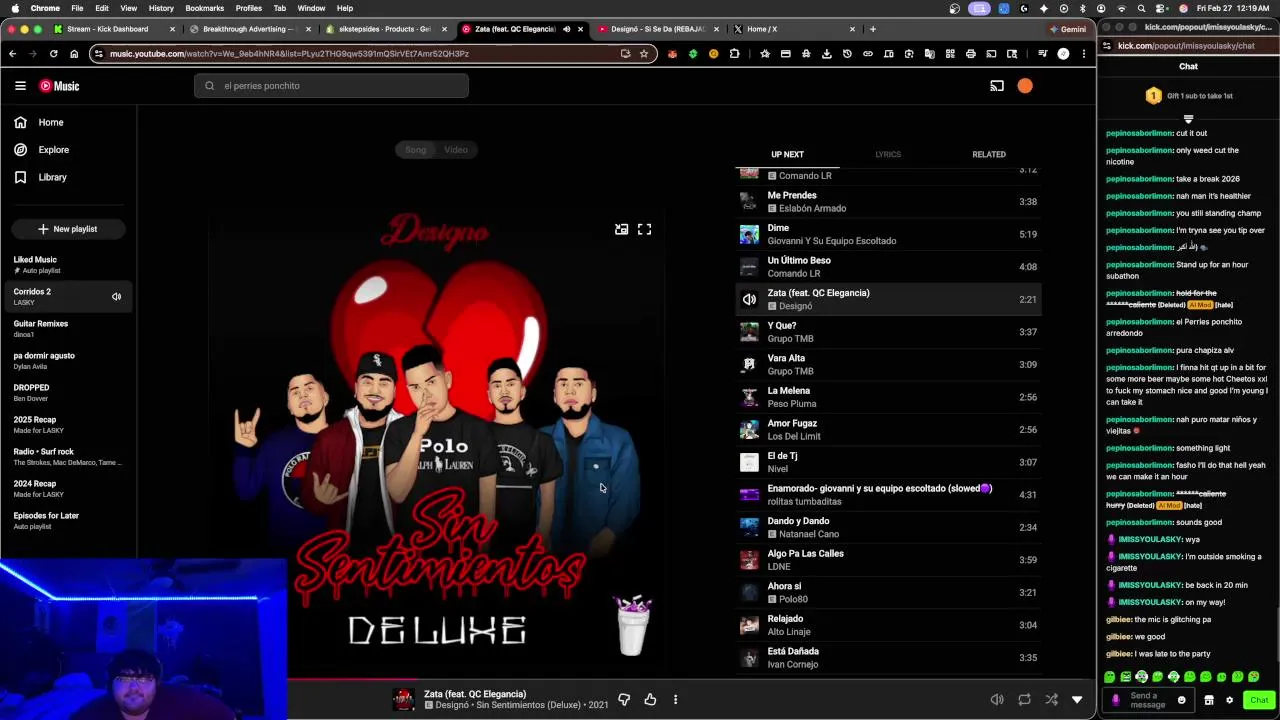The width and height of the screenshot is (1280, 720).
Task: Bookmark this page with the star
Action: pyautogui.click(x=644, y=54)
